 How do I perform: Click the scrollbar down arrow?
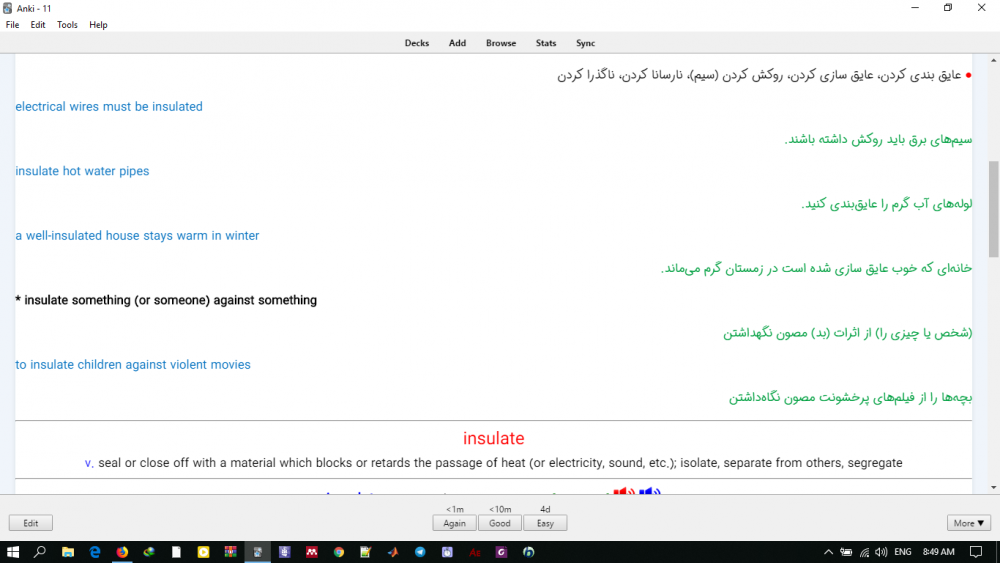(993, 488)
